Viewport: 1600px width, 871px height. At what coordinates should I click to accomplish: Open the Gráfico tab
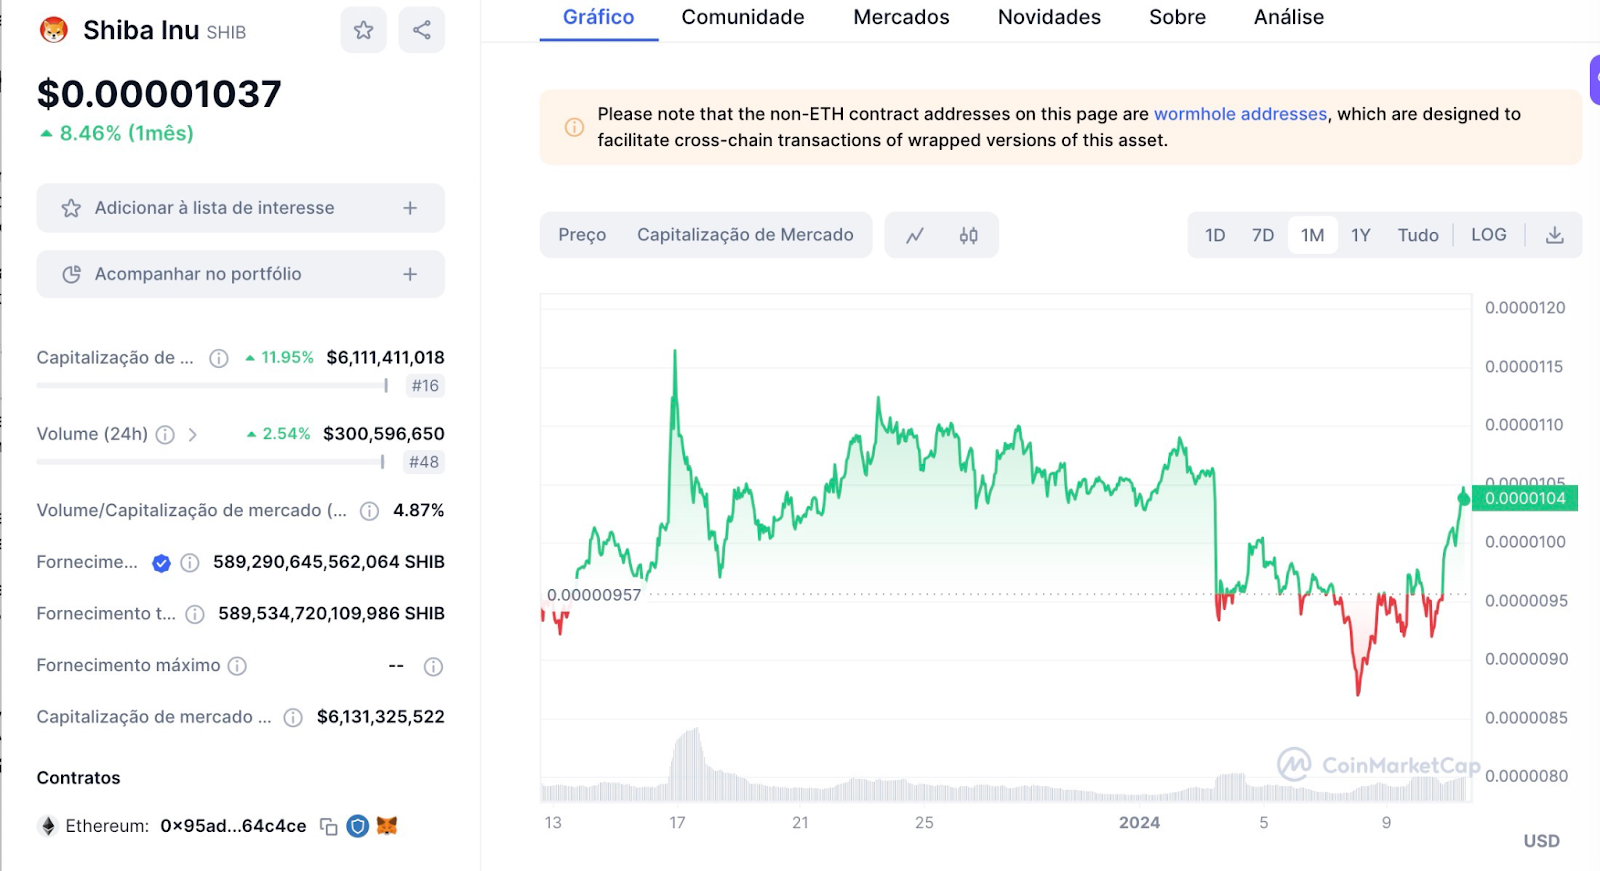tap(598, 17)
